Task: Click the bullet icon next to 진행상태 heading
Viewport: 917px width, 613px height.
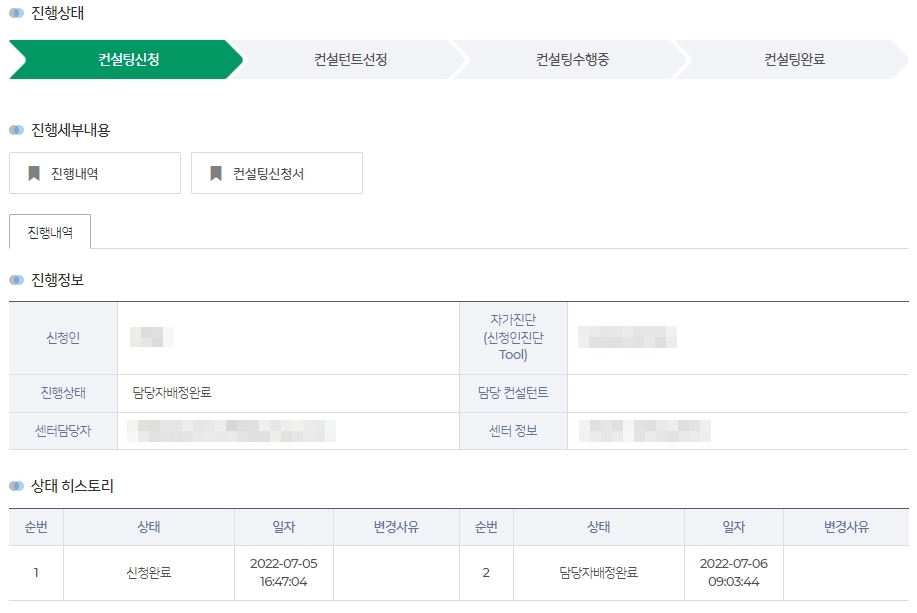Action: (16, 13)
